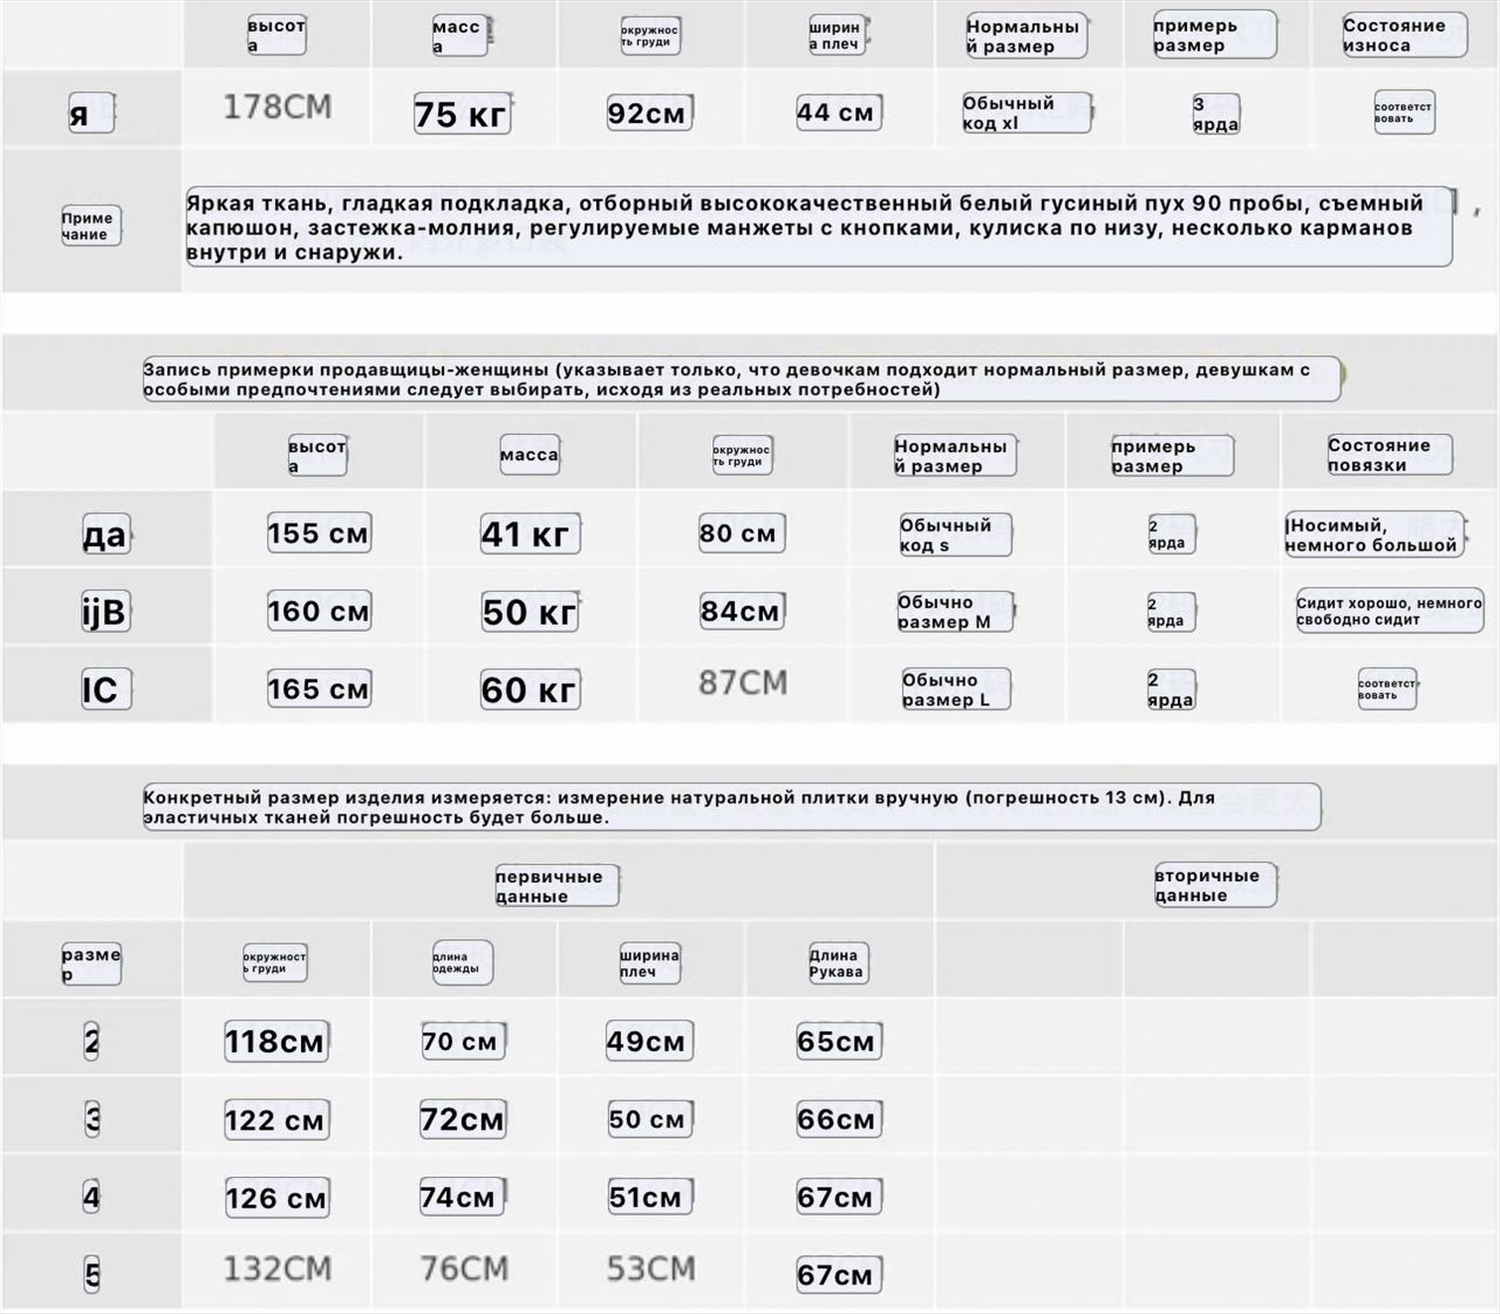Click 'Сидит хорошо, немного свободно сидит' cell
Image resolution: width=1500 pixels, height=1314 pixels.
point(1389,611)
